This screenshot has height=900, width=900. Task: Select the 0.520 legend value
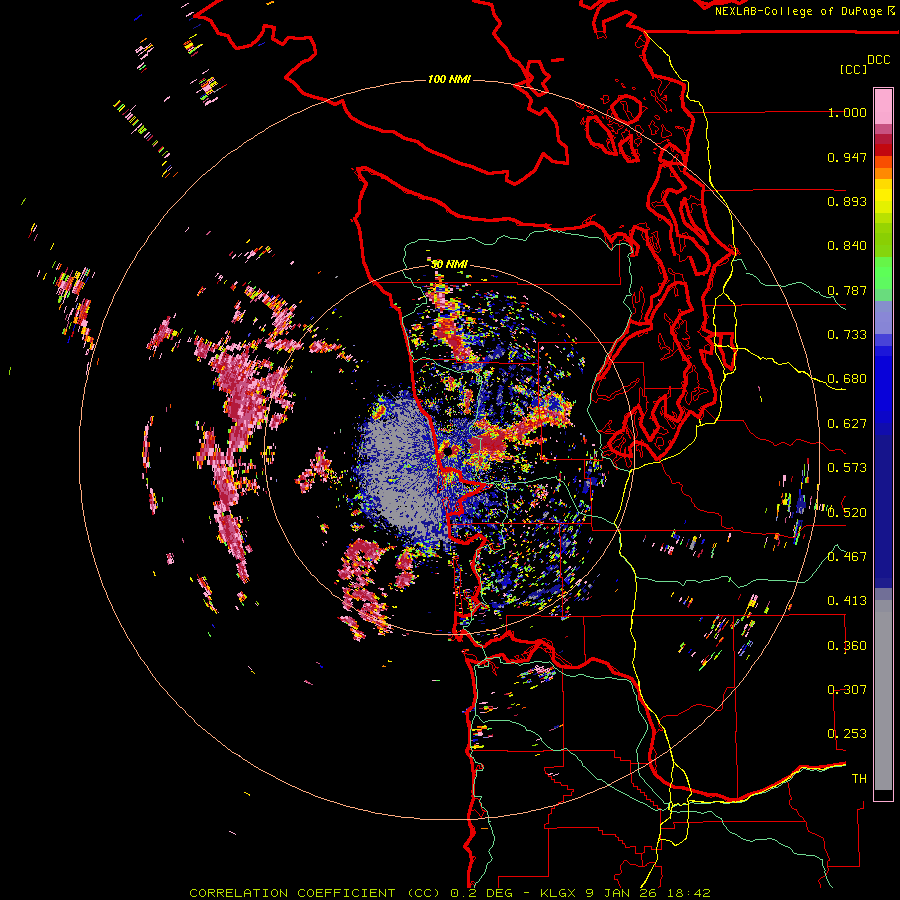[847, 512]
